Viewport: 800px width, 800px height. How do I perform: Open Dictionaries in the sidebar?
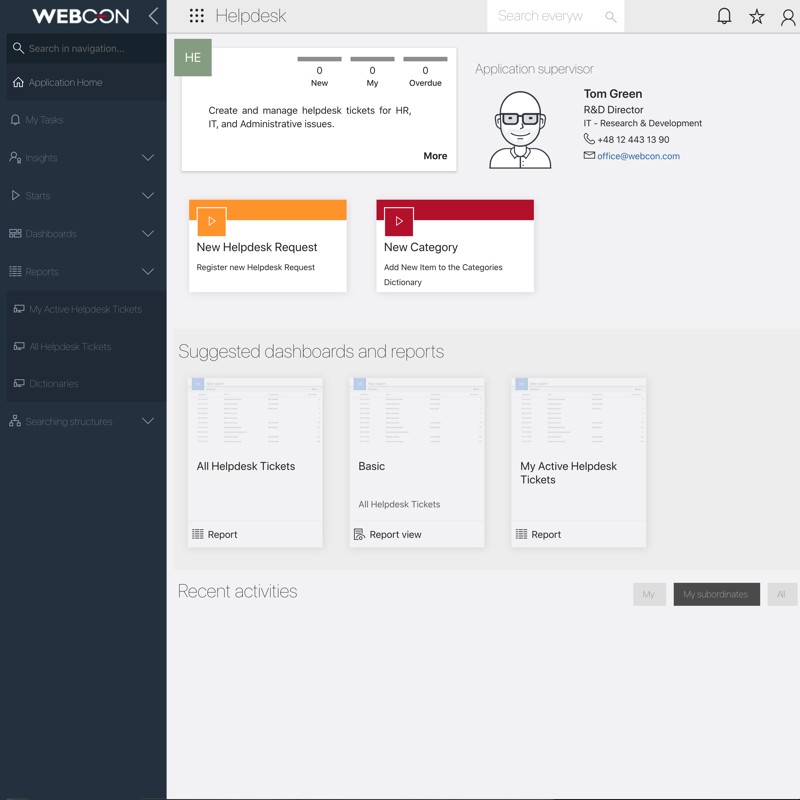pyautogui.click(x=54, y=384)
